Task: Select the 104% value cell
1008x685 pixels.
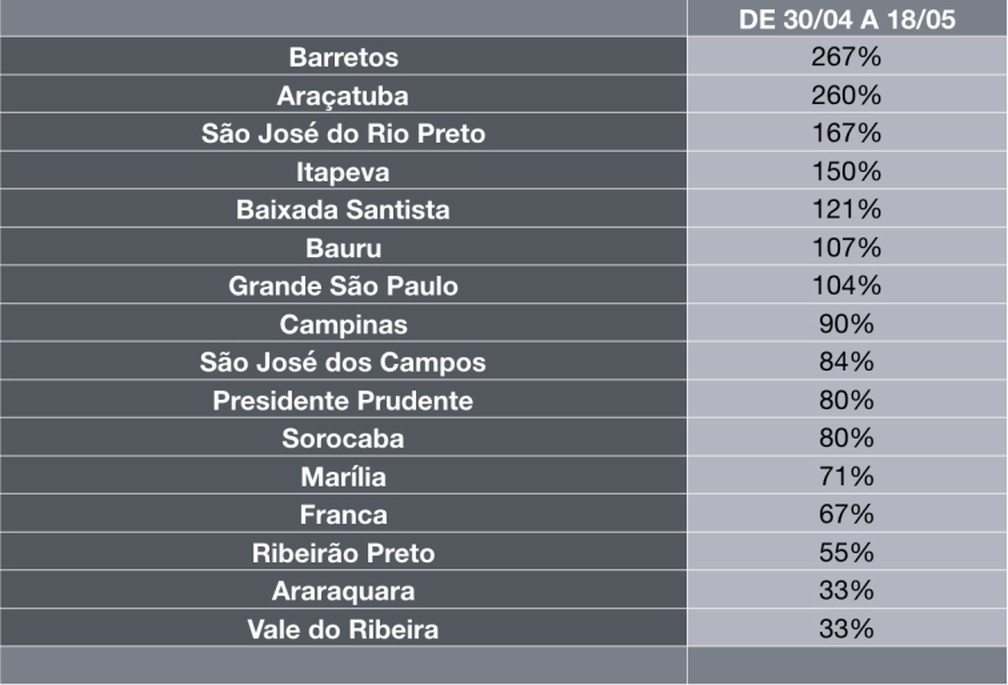Action: tap(846, 286)
